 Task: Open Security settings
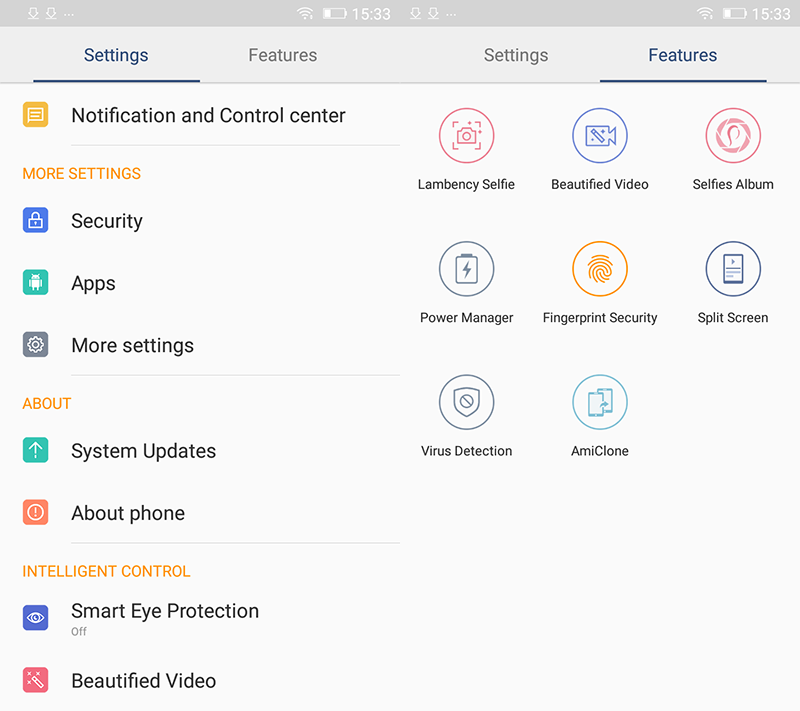pos(200,221)
